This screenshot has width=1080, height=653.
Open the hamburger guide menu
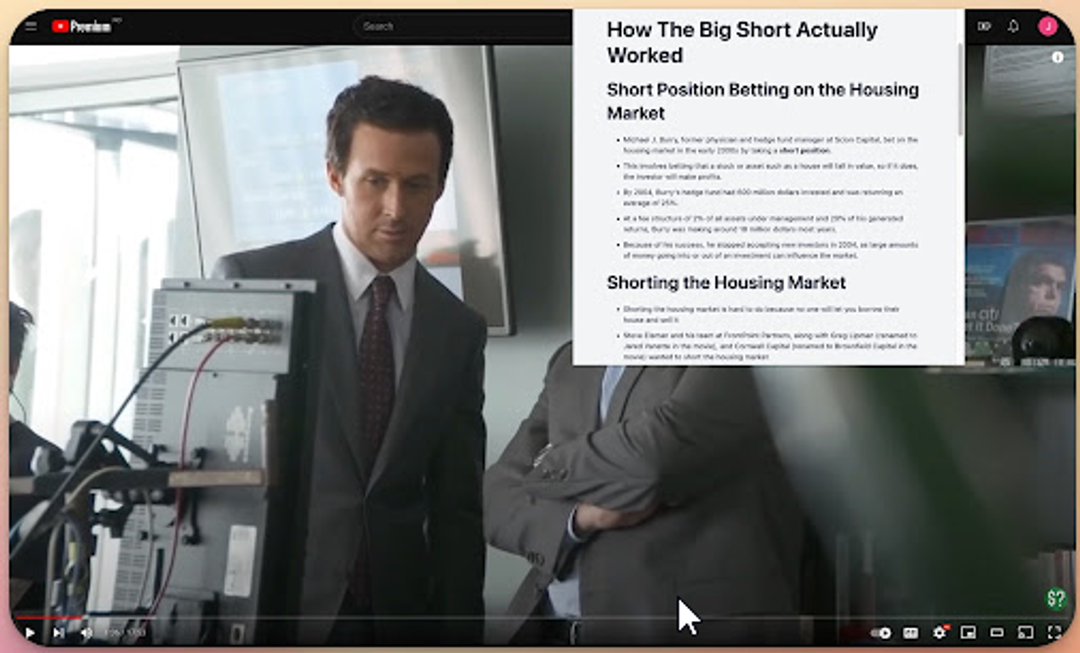(30, 26)
